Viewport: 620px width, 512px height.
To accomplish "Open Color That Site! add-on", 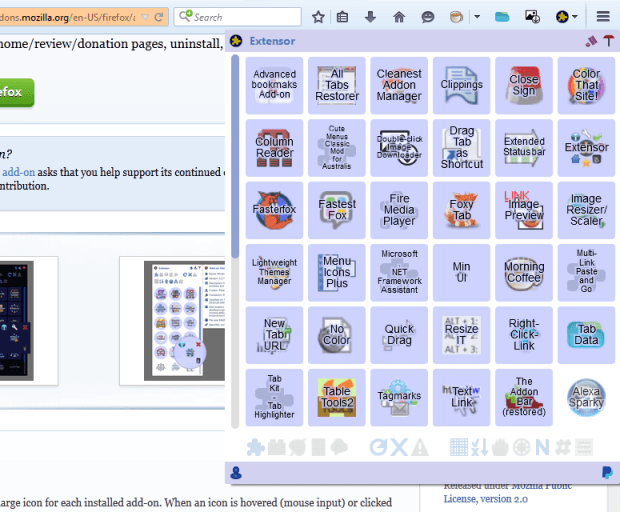I will click(586, 85).
